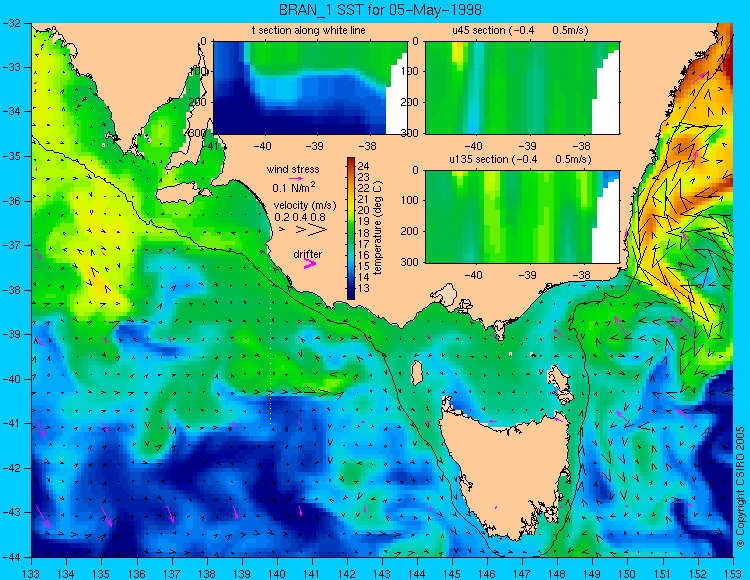The height and width of the screenshot is (580, 750).
Task: Click the 100 depth tick on the u45 section
Action: pyautogui.click(x=411, y=71)
